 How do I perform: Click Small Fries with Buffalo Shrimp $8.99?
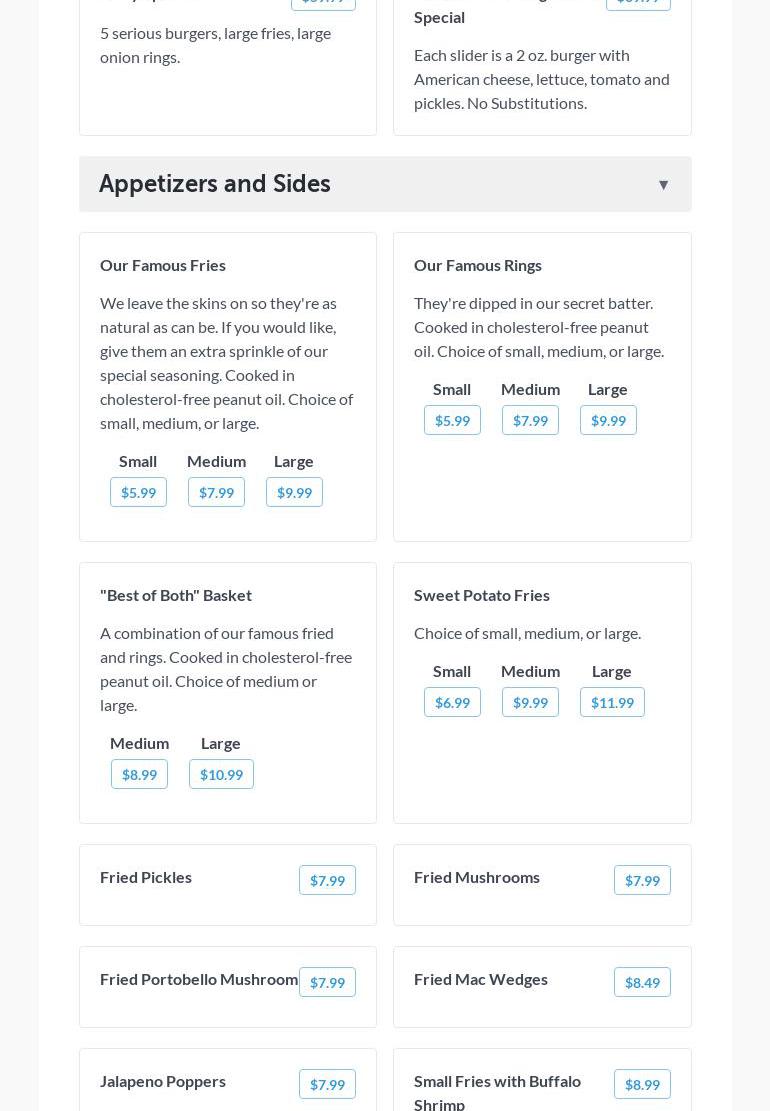pyautogui.click(x=642, y=1085)
